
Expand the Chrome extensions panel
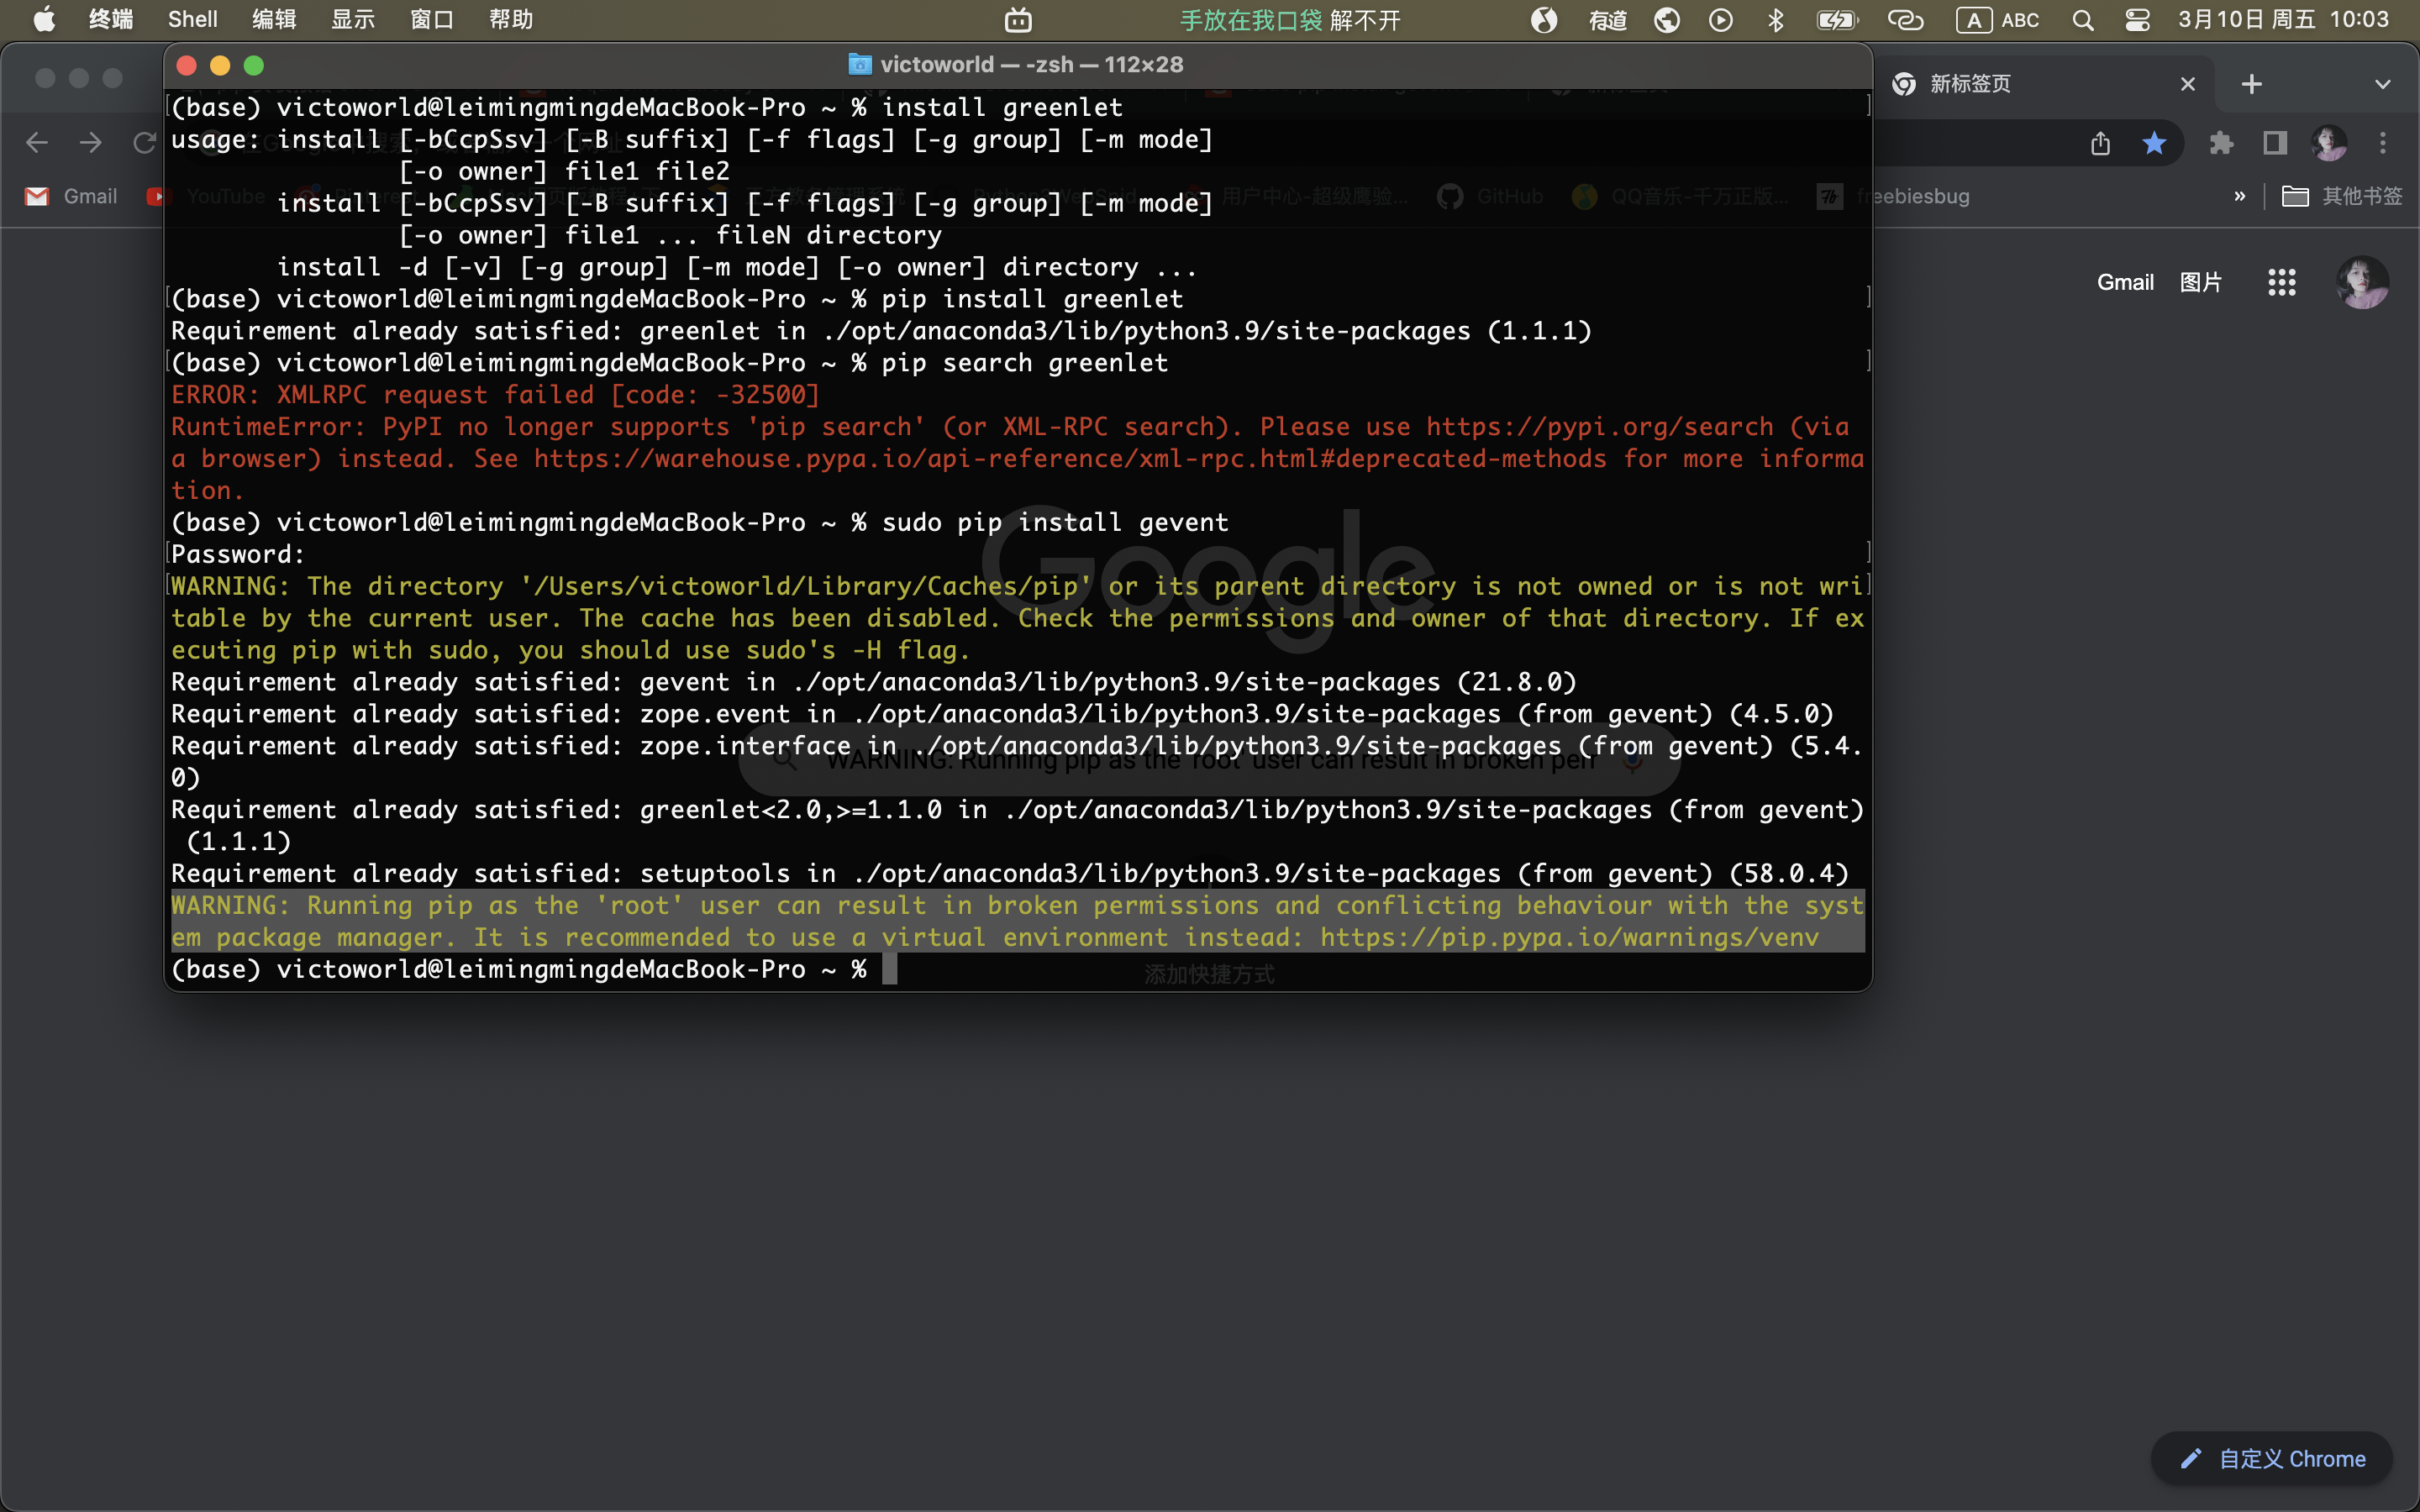pyautogui.click(x=2223, y=143)
